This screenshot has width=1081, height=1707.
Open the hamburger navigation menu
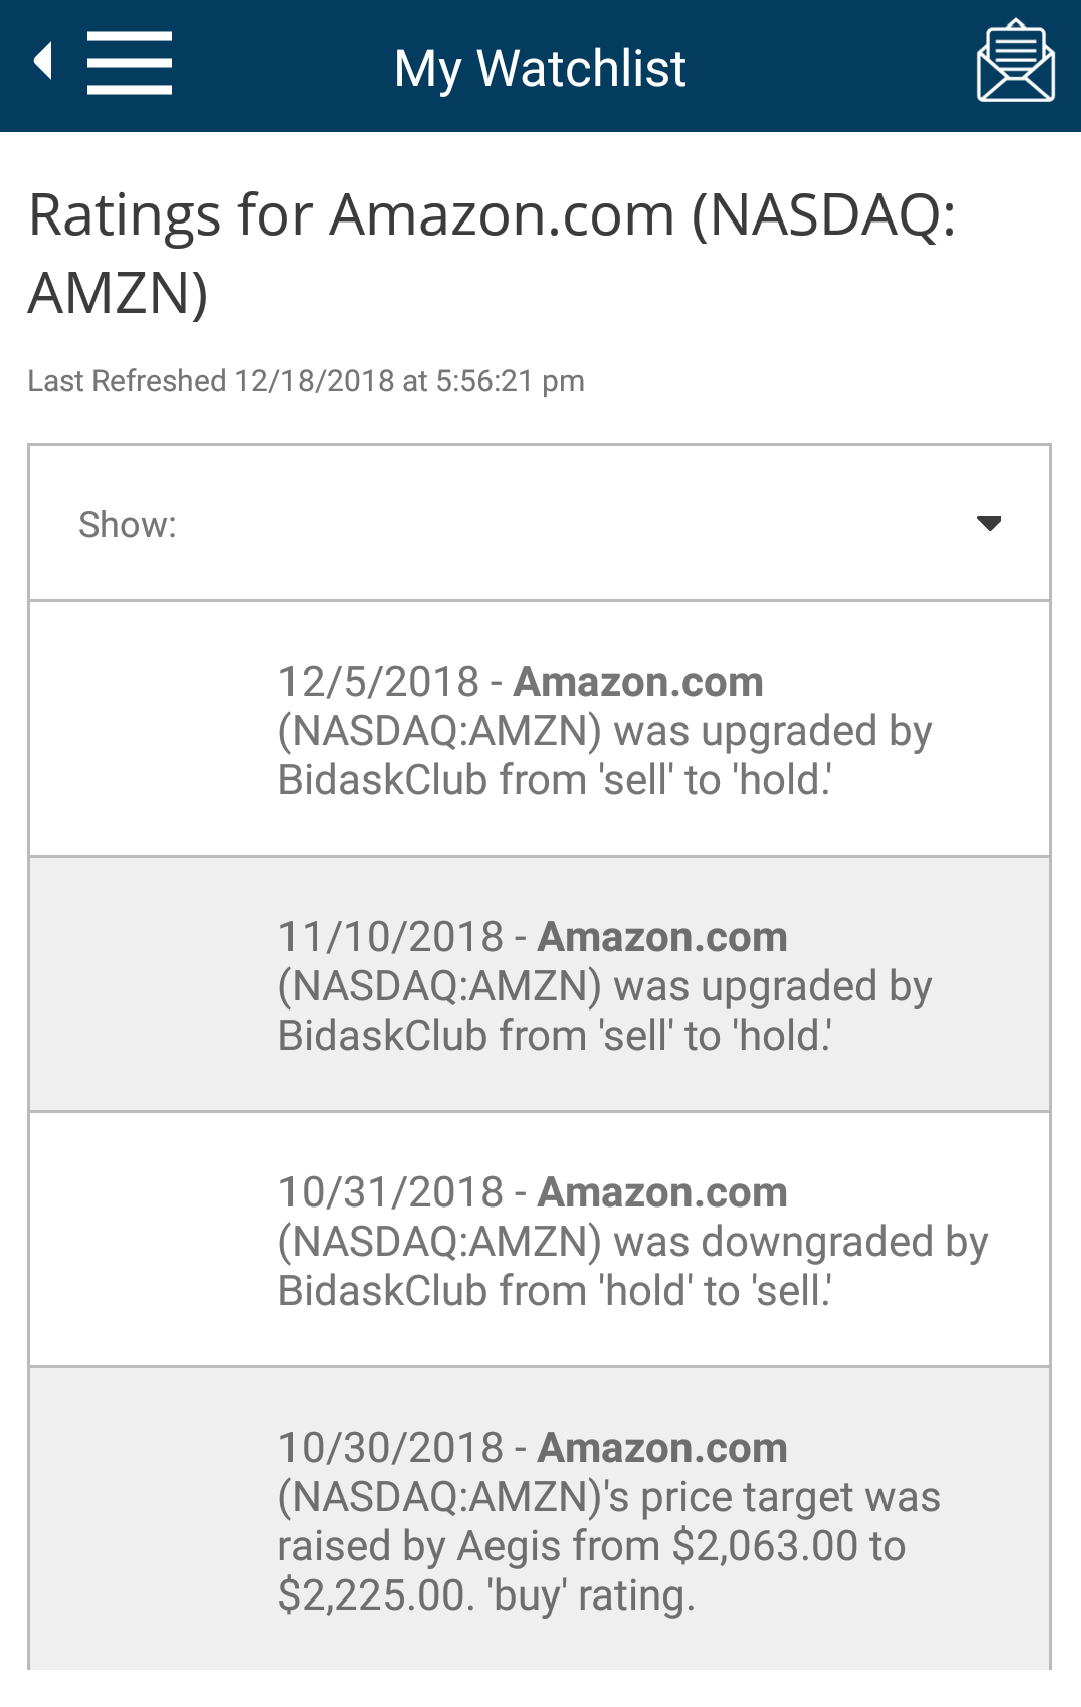129,63
